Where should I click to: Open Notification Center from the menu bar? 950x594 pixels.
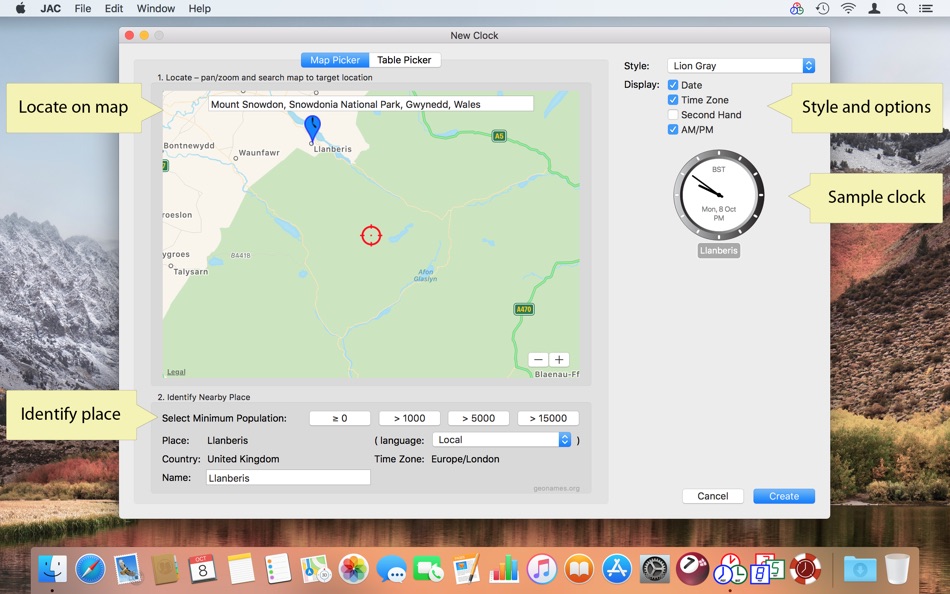click(926, 8)
